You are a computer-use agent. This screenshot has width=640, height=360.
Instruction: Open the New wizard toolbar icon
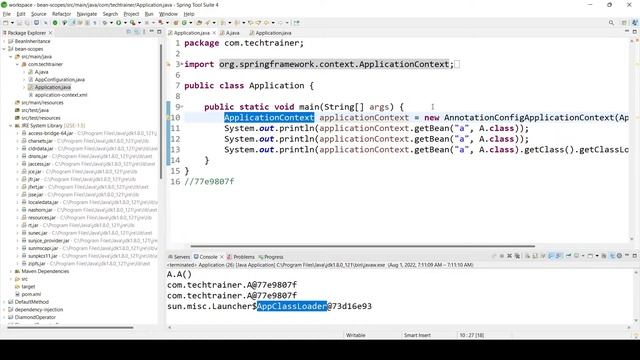5,23
